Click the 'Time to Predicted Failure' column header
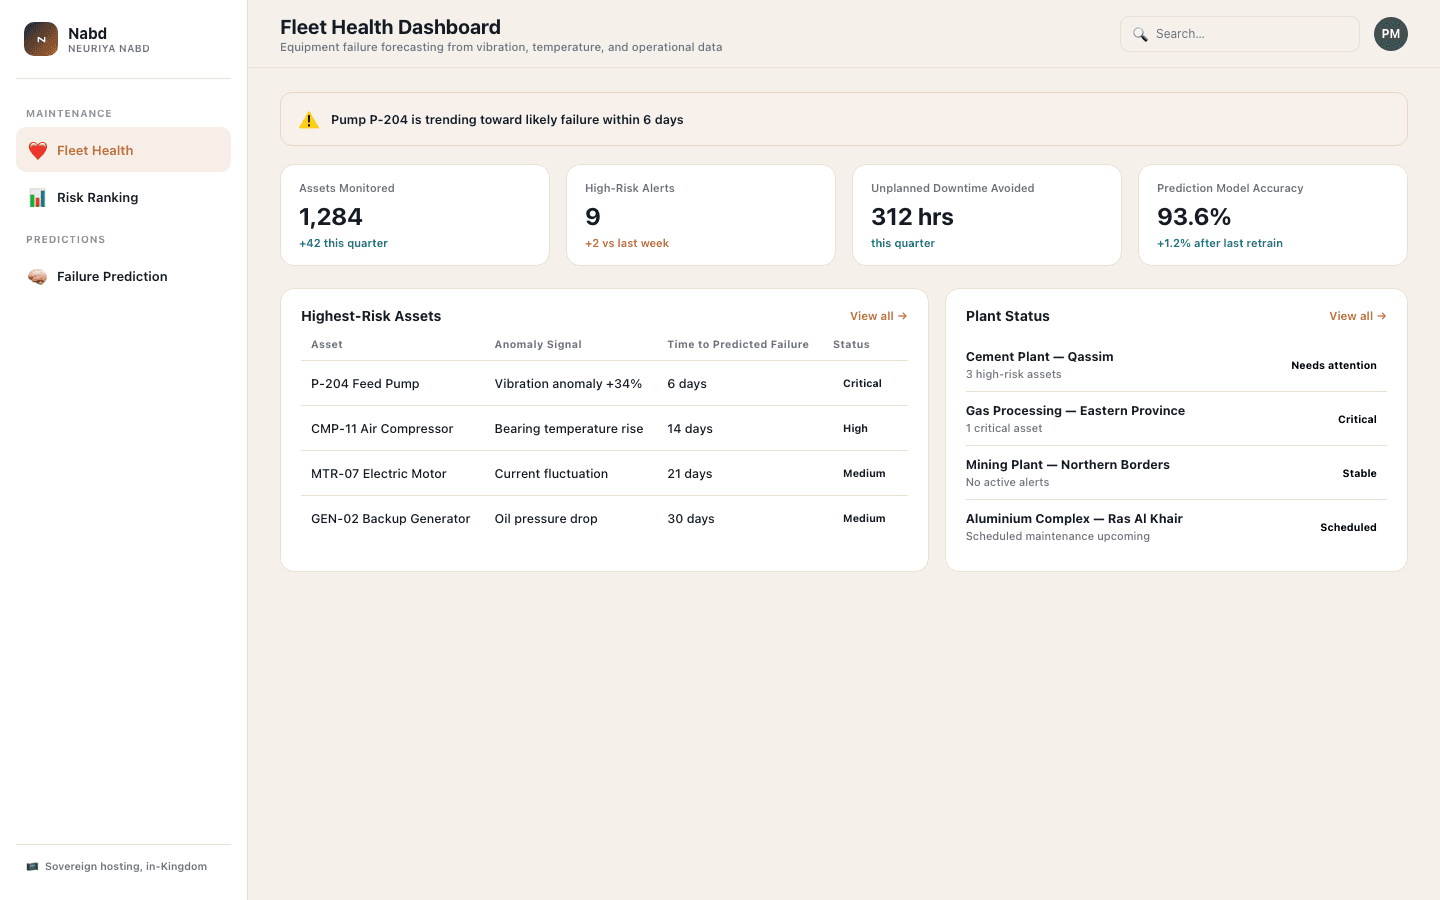The width and height of the screenshot is (1440, 900). point(738,344)
